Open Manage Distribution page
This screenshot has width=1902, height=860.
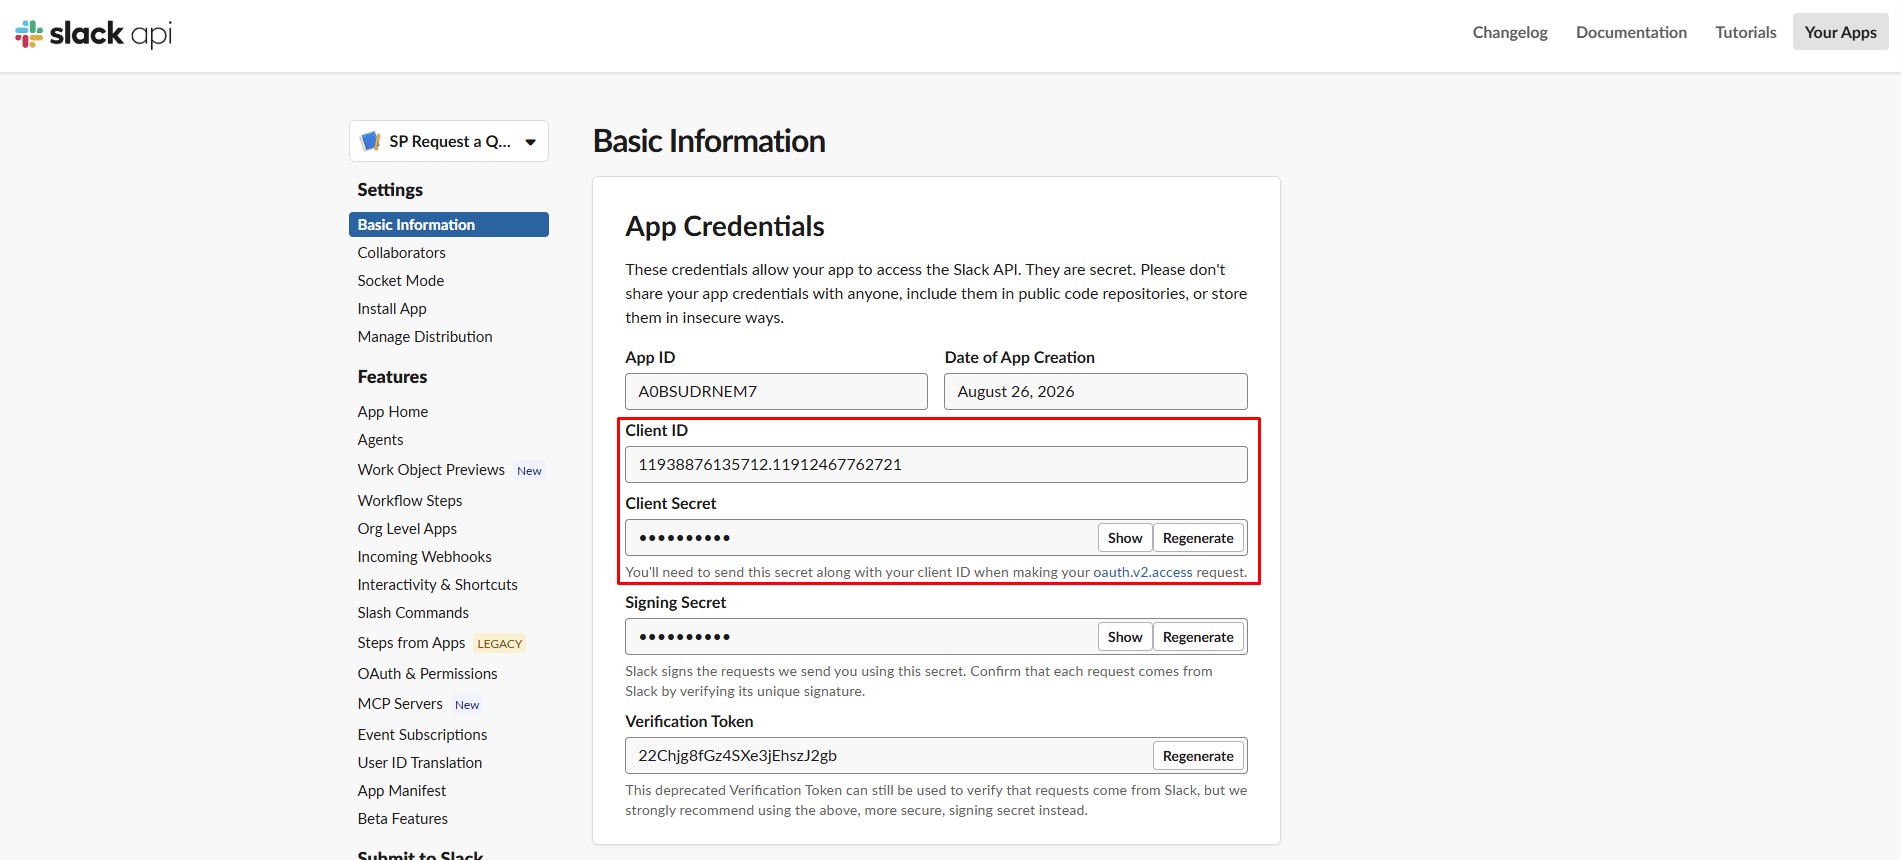pyautogui.click(x=425, y=337)
